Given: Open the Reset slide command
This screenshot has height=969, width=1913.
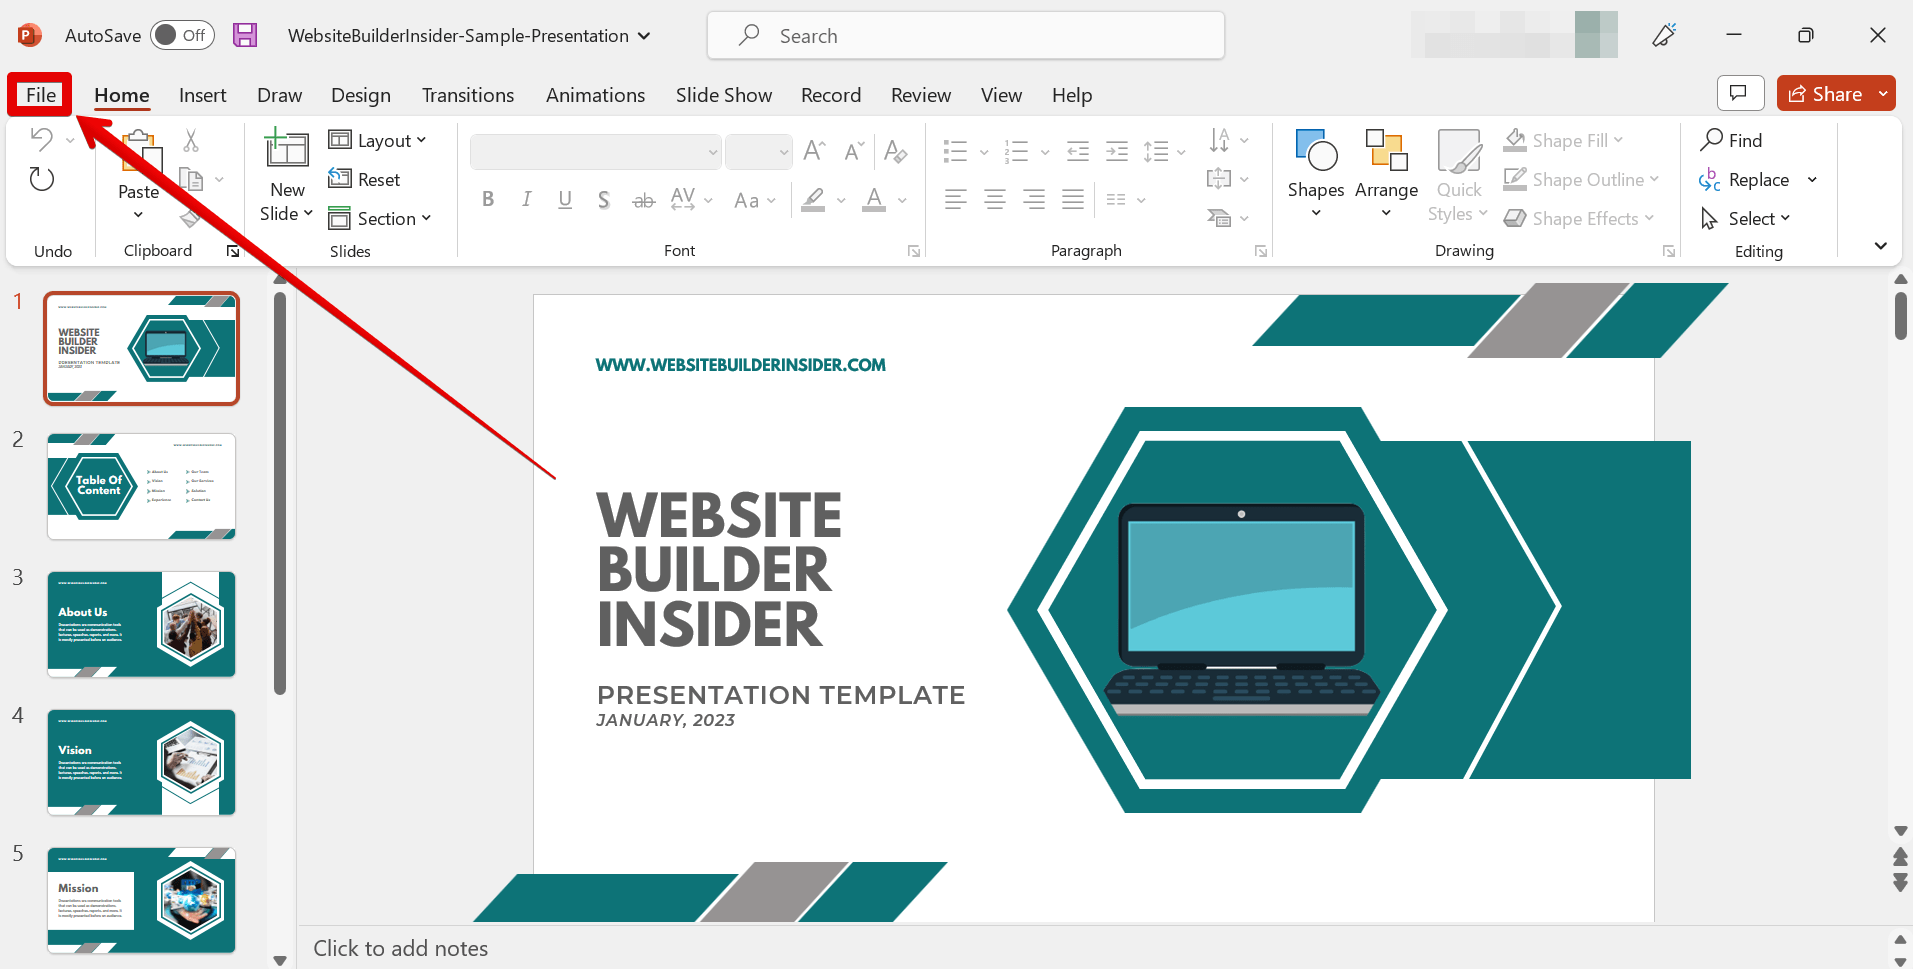Looking at the screenshot, I should pos(364,179).
